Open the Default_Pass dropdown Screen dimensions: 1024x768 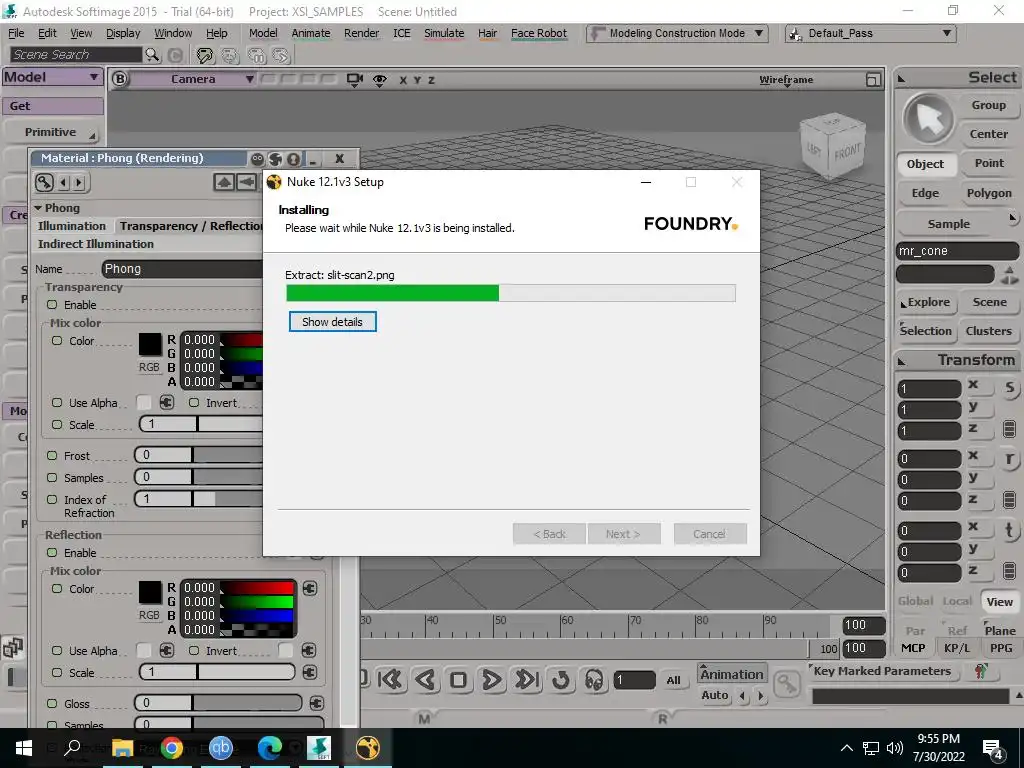click(871, 33)
